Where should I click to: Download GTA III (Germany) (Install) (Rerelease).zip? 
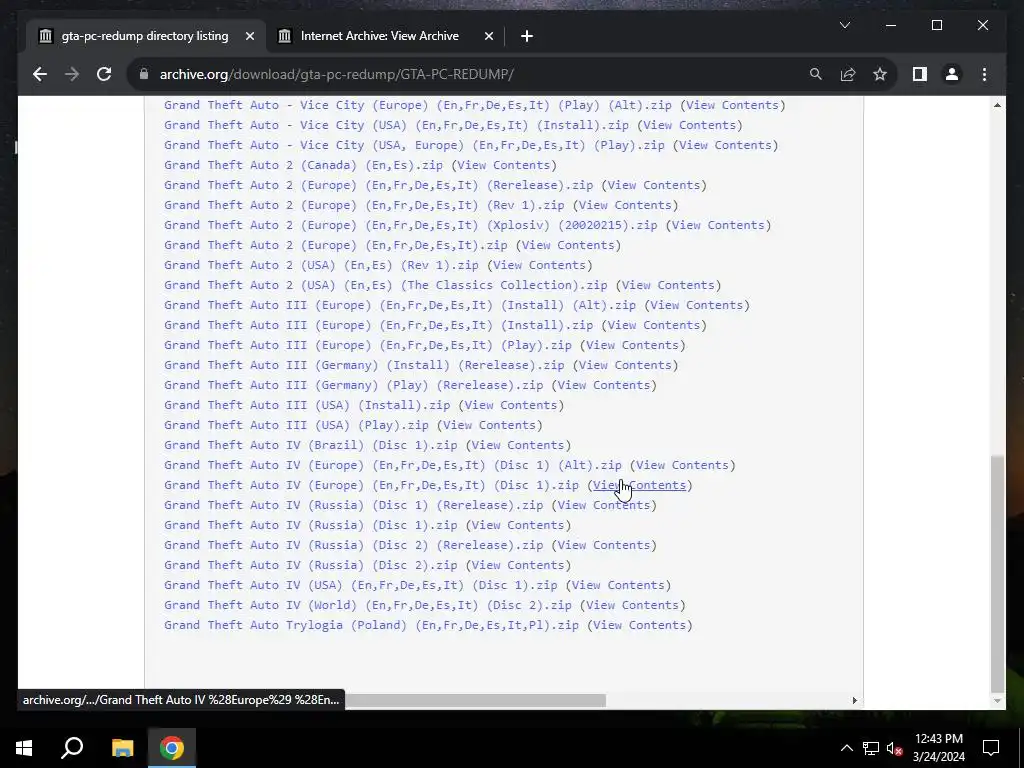(364, 365)
